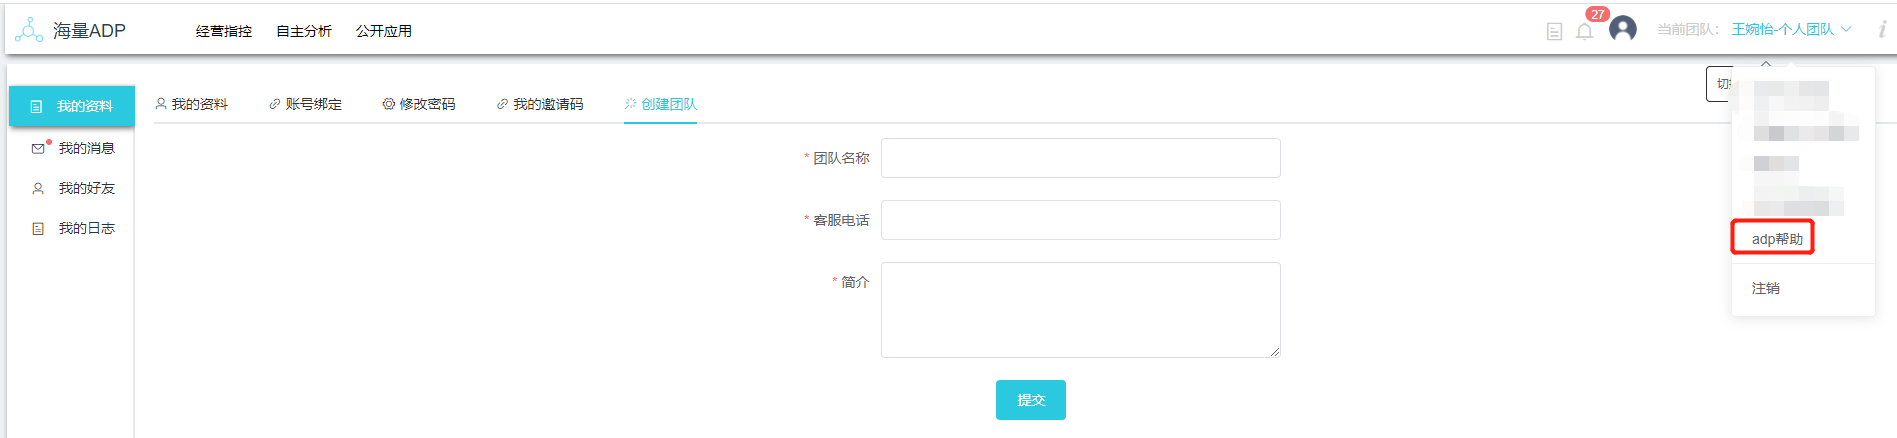Click the 海量ADP logo icon
This screenshot has height=438, width=1897.
tap(29, 30)
